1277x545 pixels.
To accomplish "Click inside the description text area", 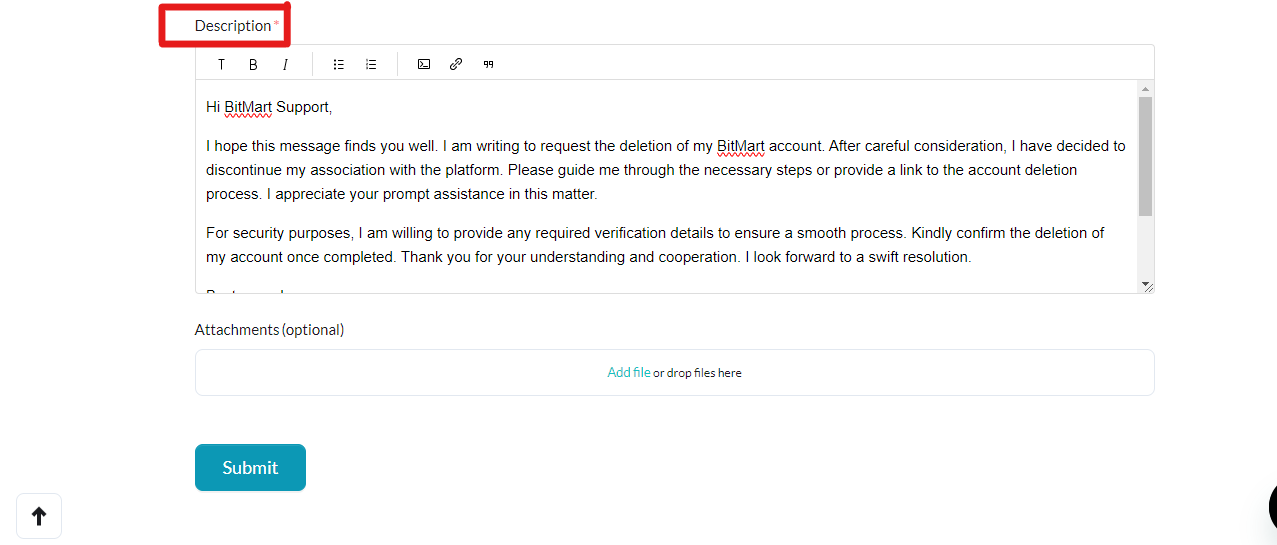I will coord(667,187).
